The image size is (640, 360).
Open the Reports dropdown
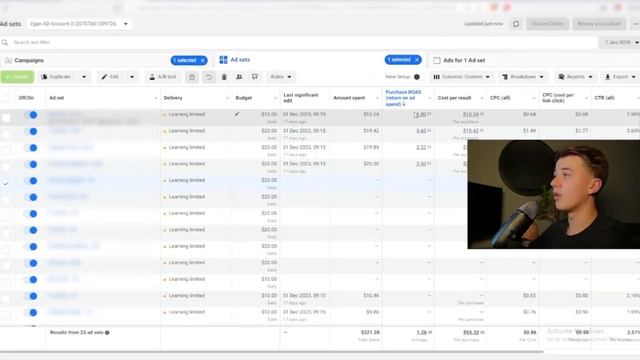click(576, 77)
